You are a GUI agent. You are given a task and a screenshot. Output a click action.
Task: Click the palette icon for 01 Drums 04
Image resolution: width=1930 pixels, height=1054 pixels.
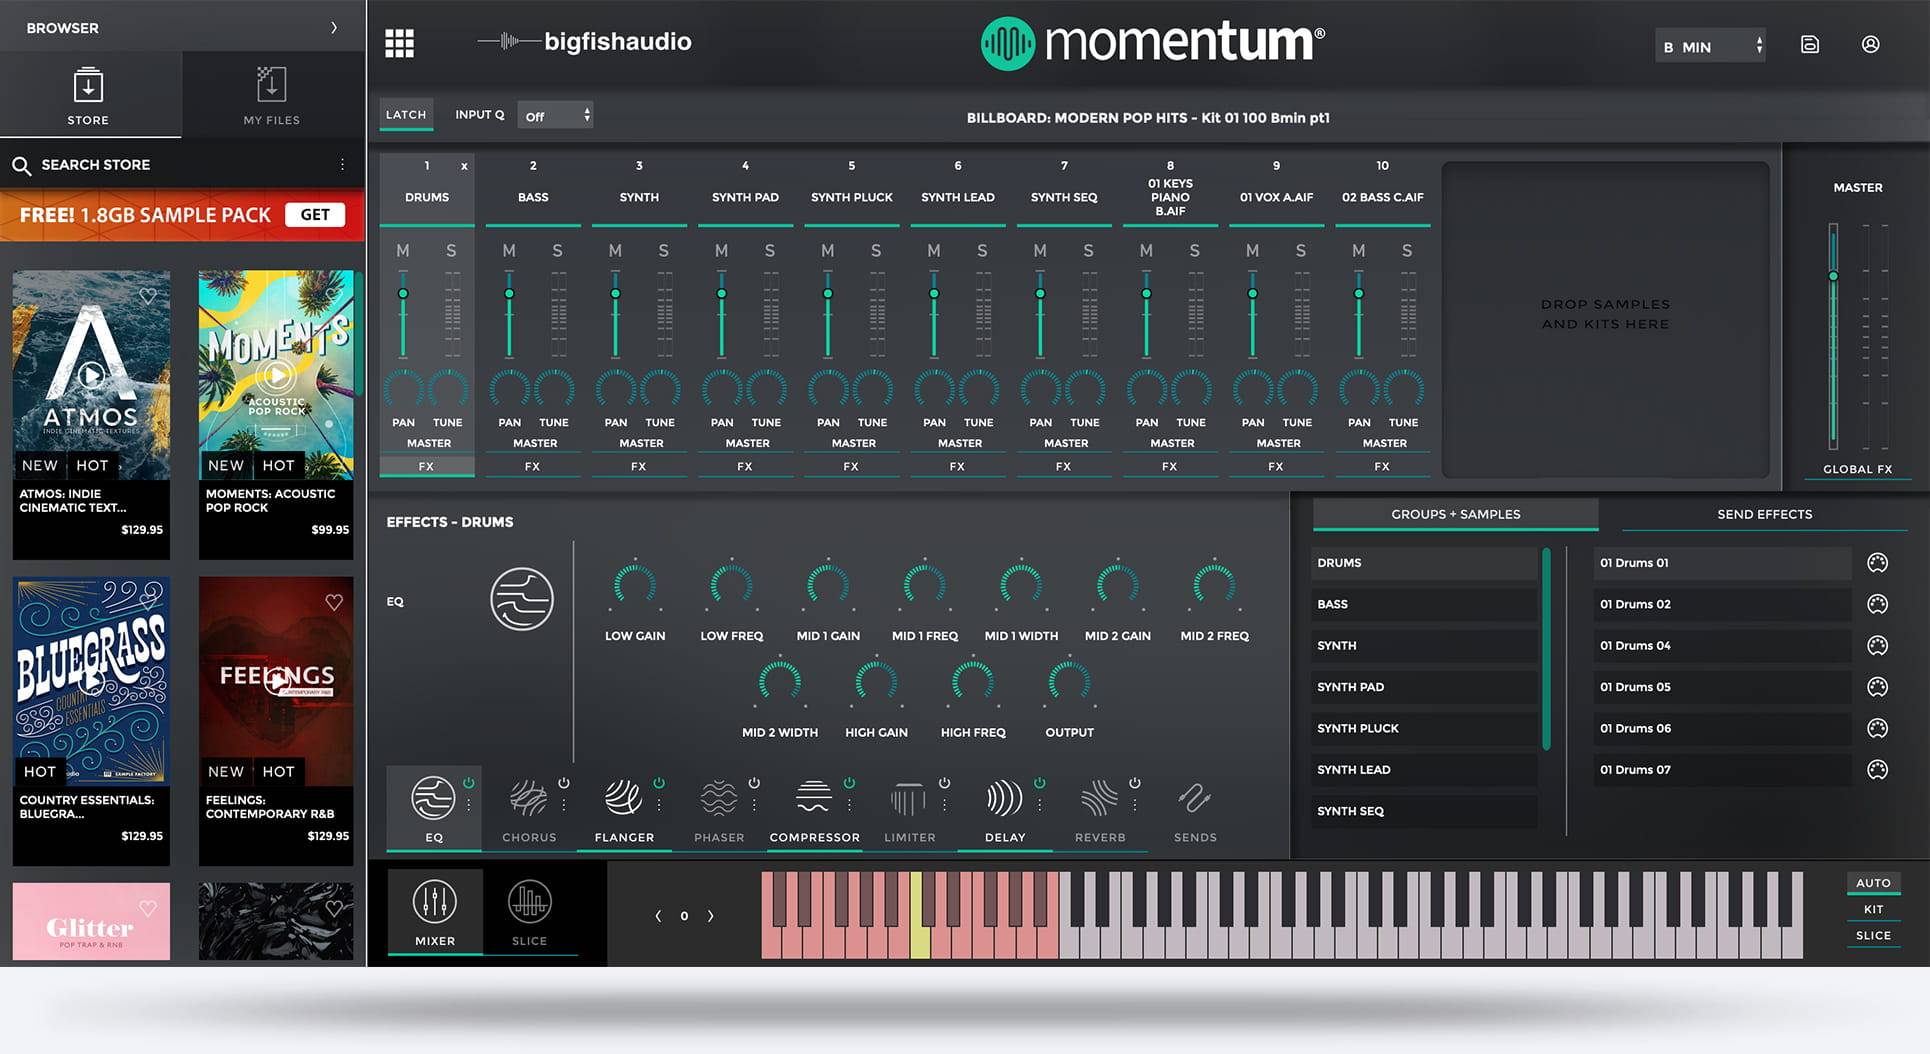coord(1877,646)
